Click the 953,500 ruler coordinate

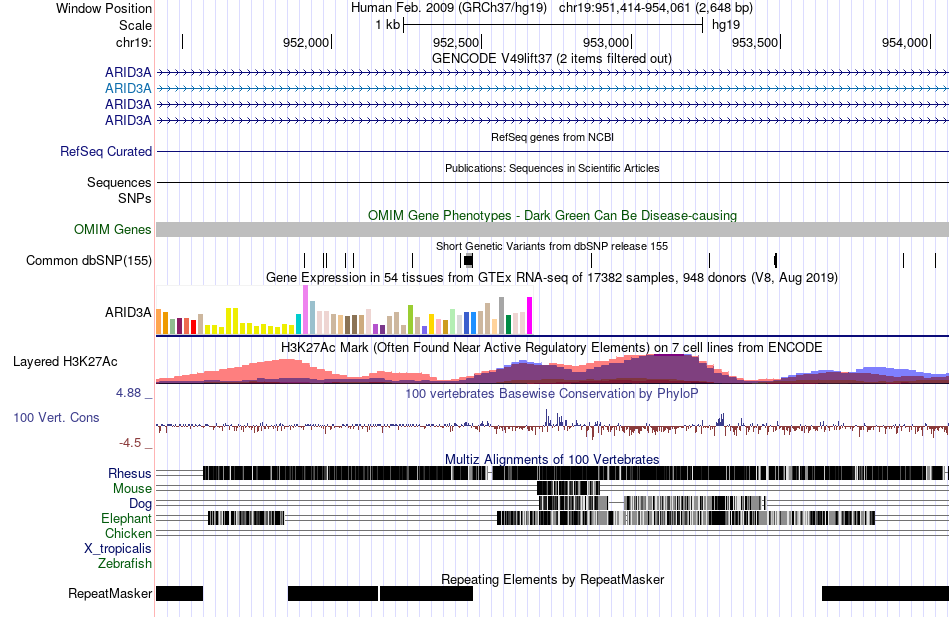pos(755,42)
